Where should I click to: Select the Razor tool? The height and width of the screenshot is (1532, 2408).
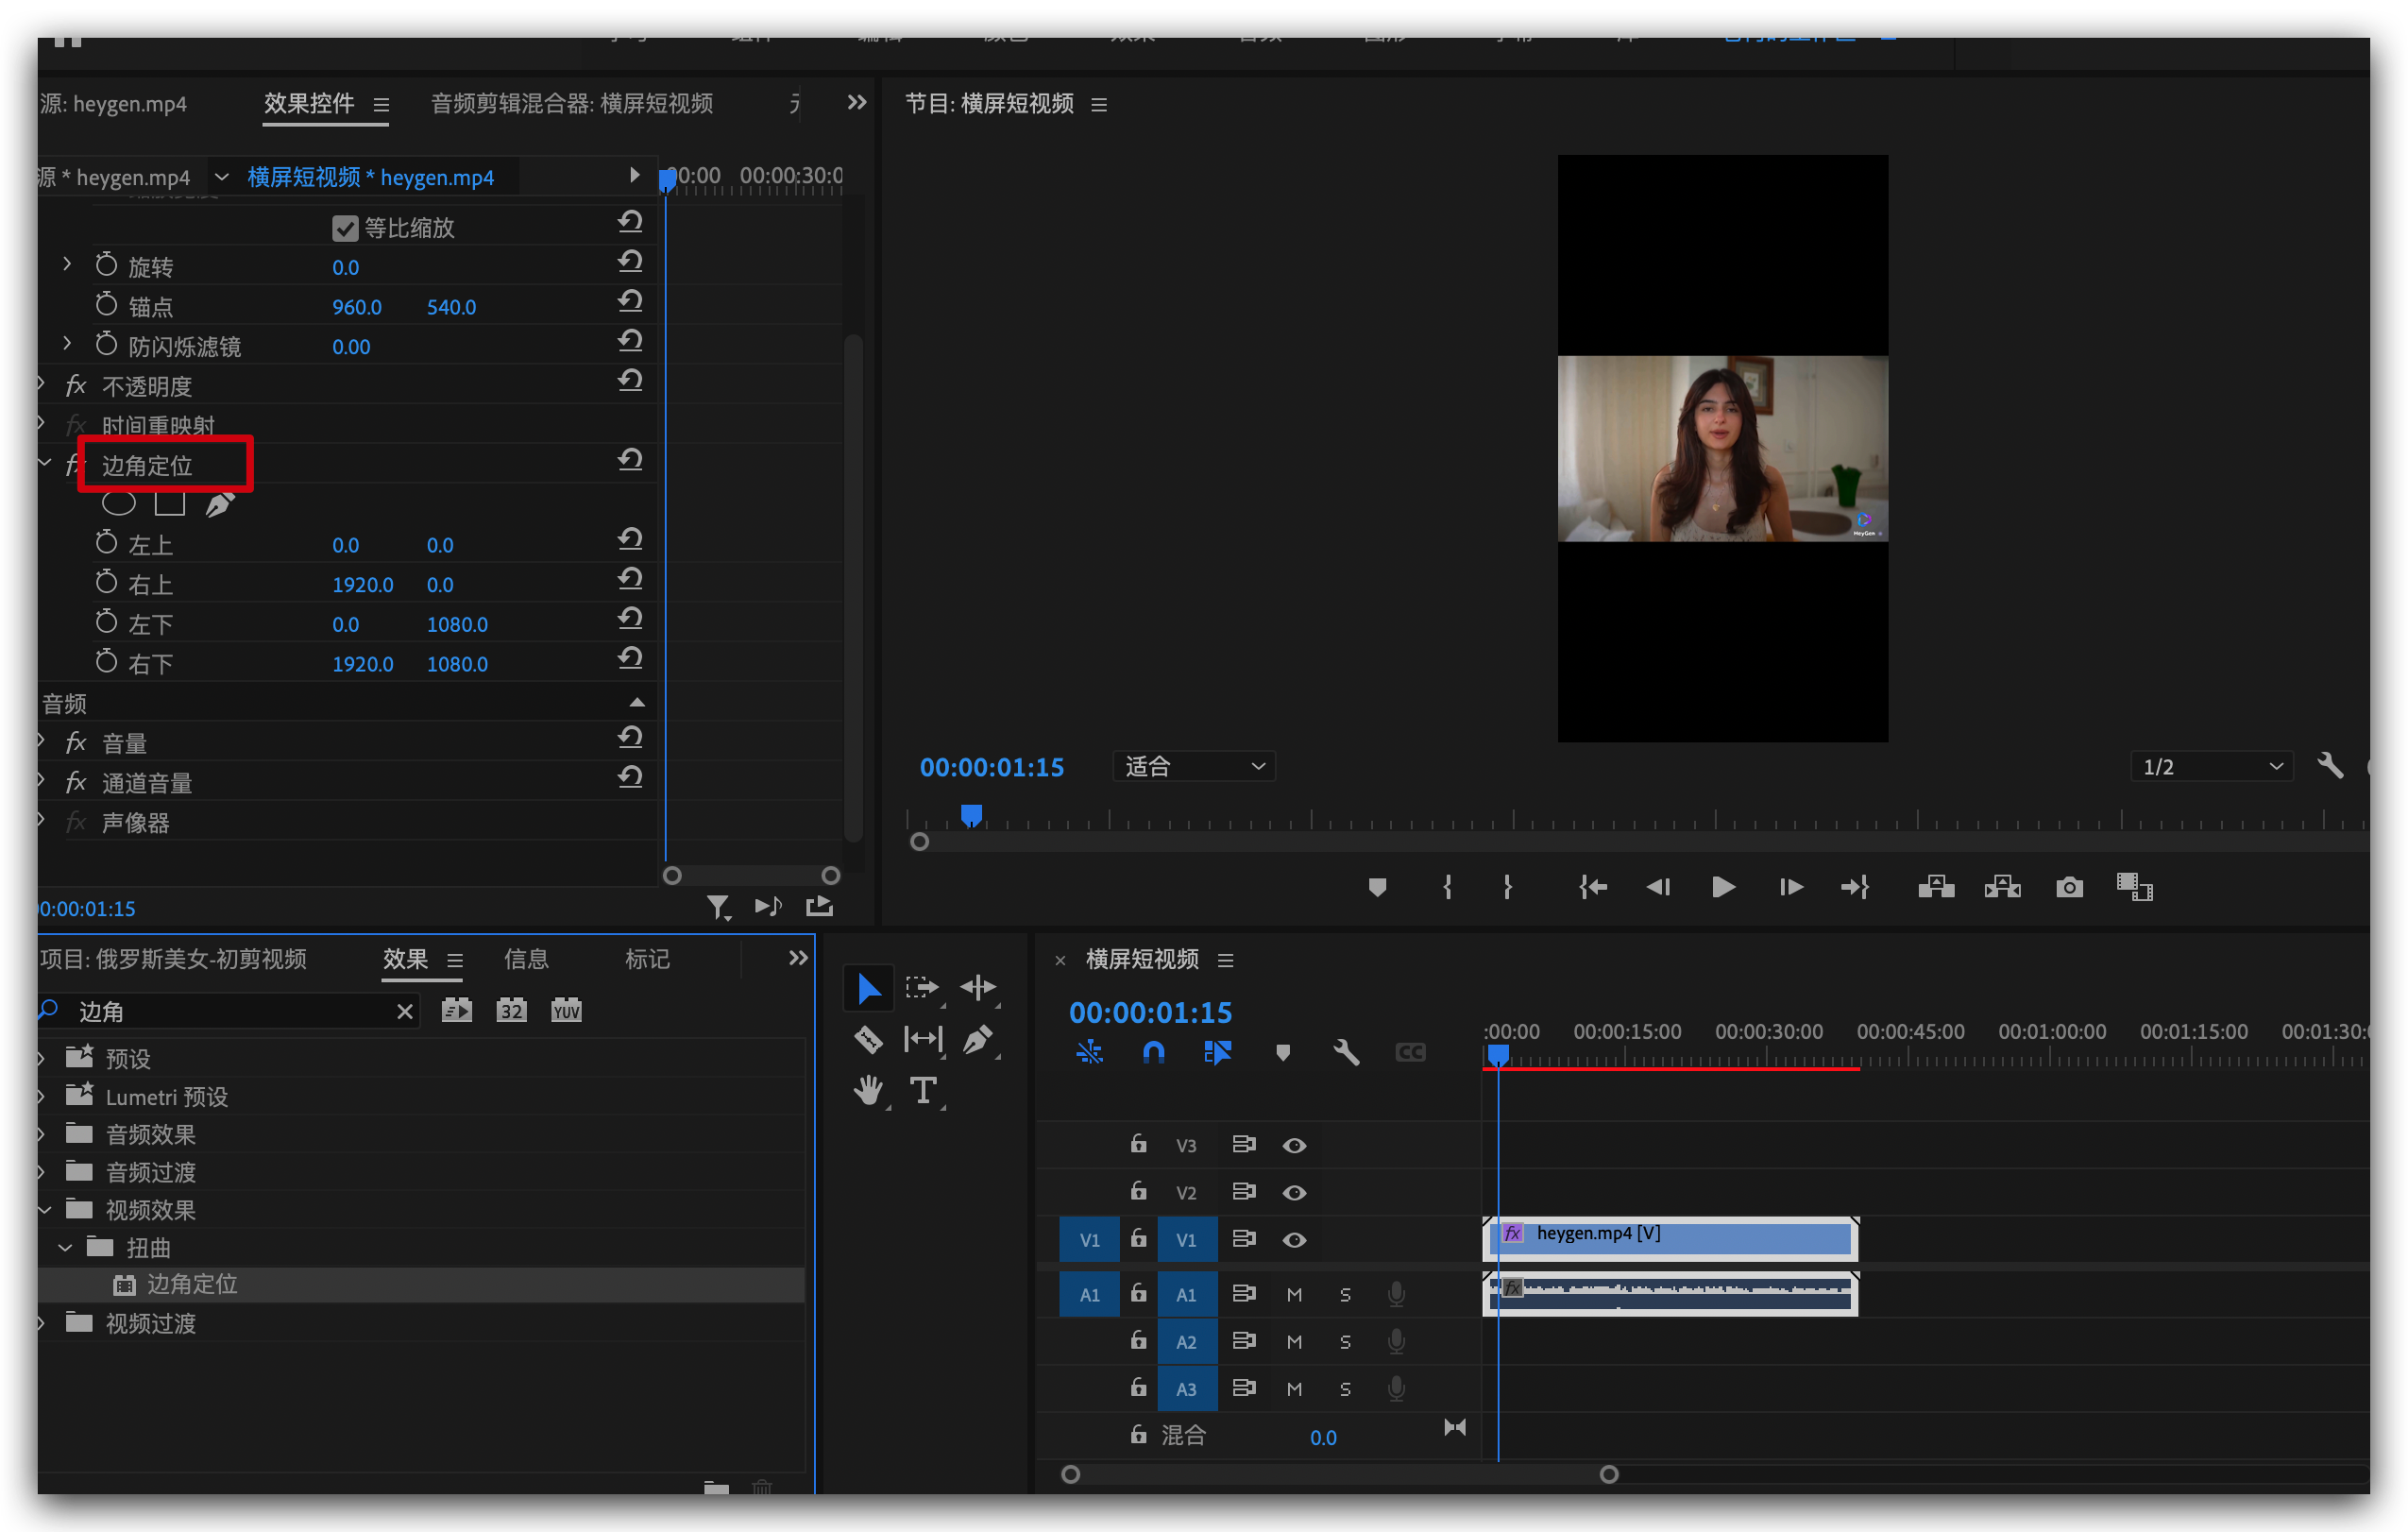tap(868, 1040)
